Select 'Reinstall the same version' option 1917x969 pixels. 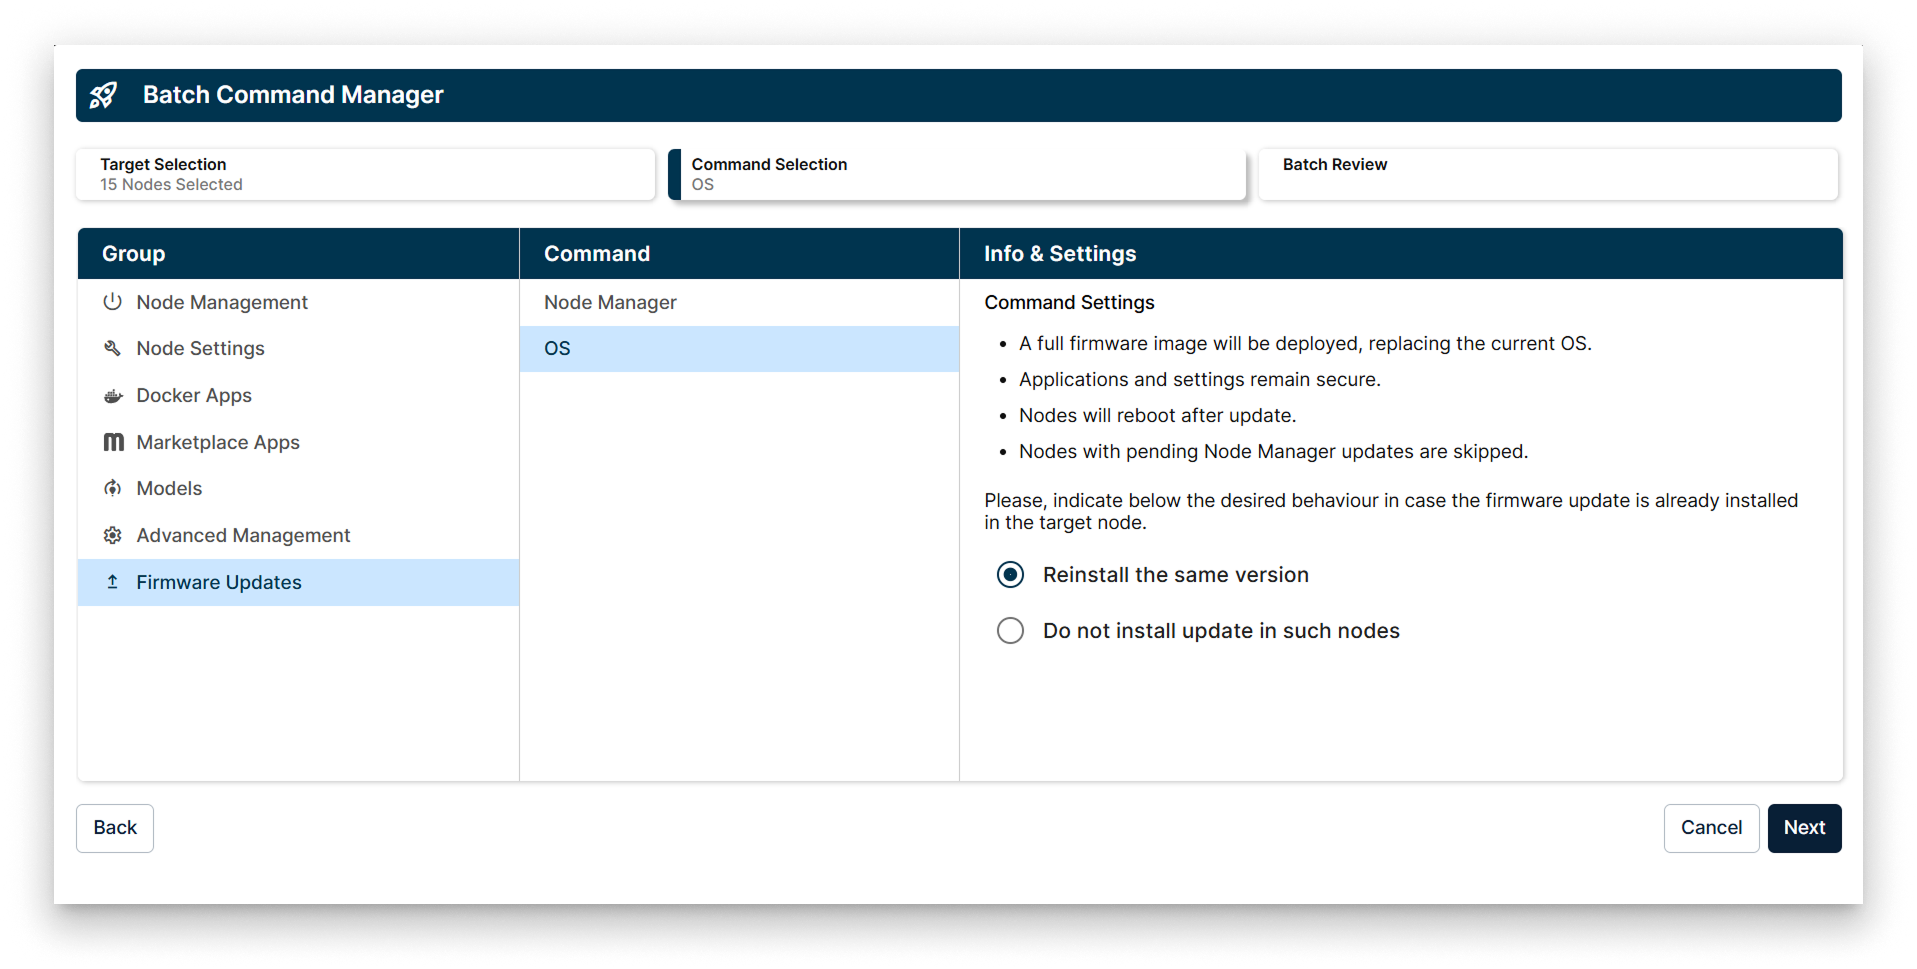(x=1010, y=574)
